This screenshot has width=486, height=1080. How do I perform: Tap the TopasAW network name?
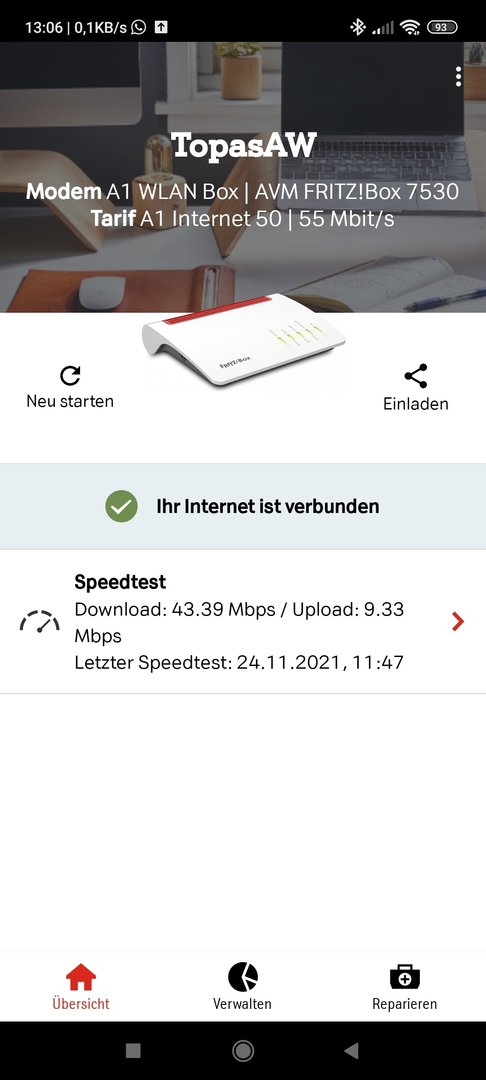(244, 145)
